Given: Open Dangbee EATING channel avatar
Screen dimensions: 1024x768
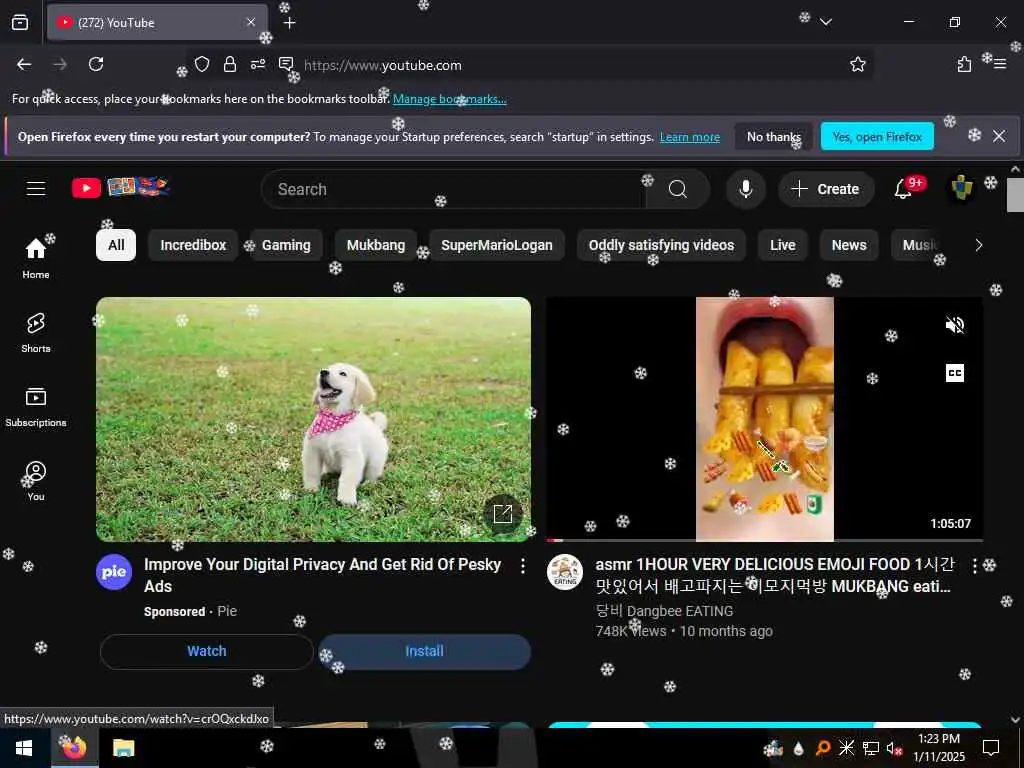Looking at the screenshot, I should click(x=565, y=572).
